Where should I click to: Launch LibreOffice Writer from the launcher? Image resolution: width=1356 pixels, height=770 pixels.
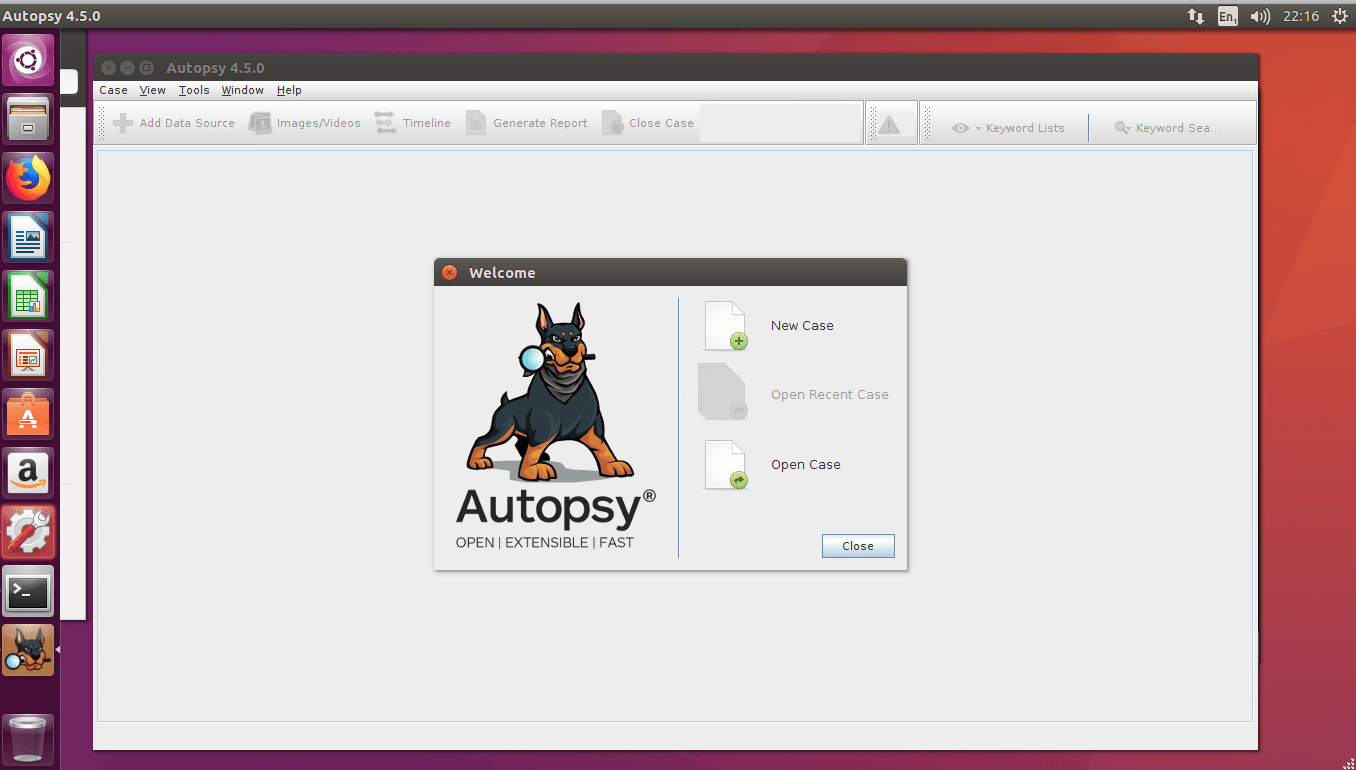tap(28, 238)
